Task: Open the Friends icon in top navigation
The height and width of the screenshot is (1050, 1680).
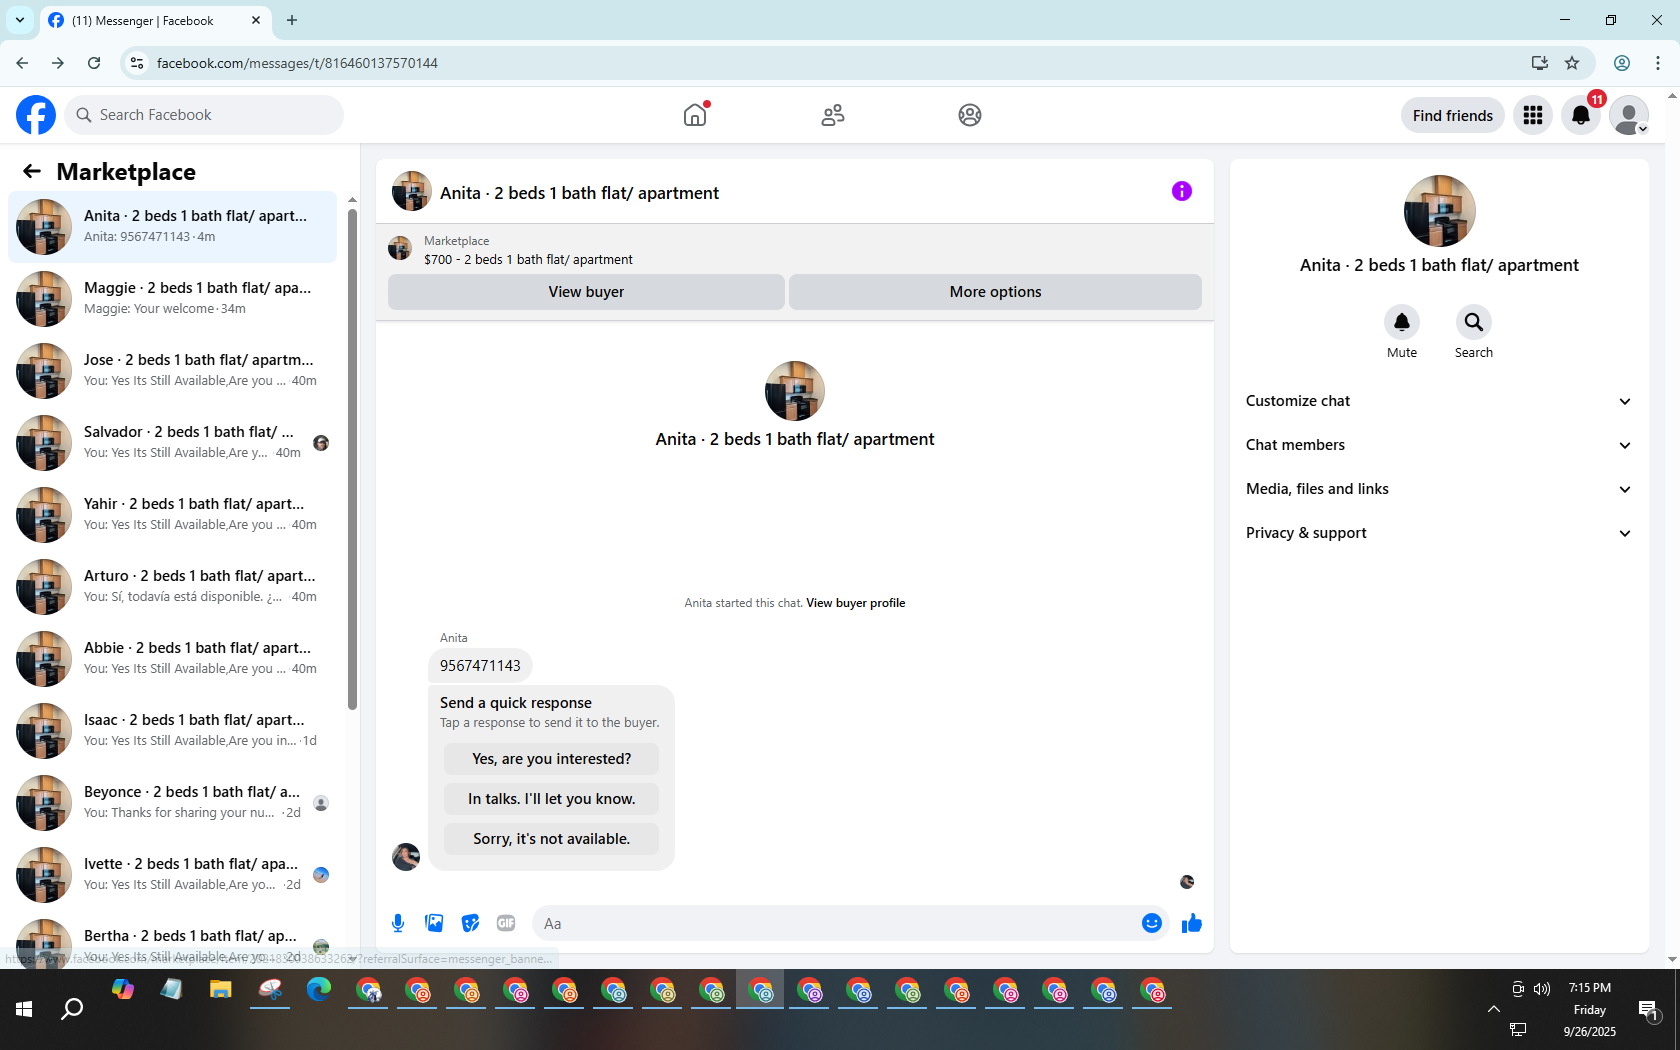Action: [x=833, y=115]
